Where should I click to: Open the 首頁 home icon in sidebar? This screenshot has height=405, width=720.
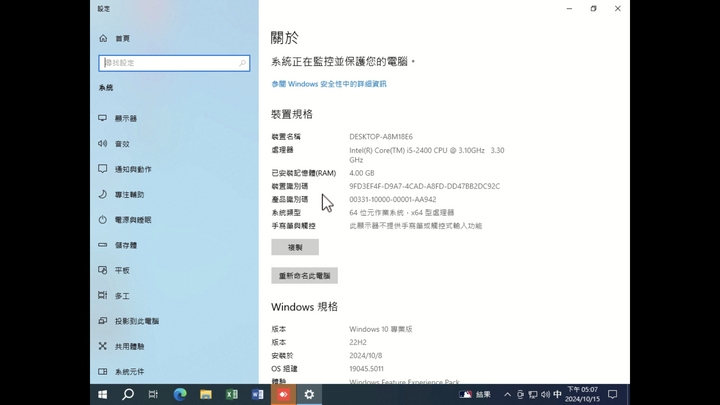pos(103,39)
